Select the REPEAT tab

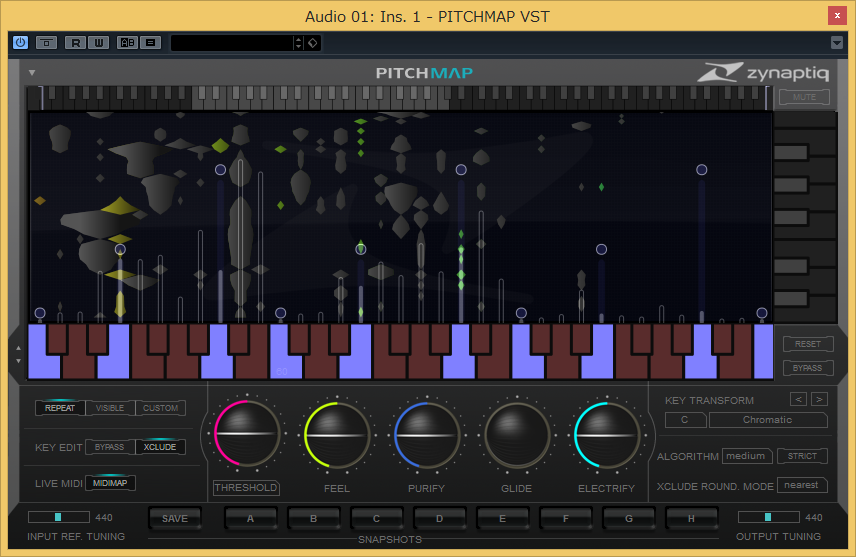[60, 408]
